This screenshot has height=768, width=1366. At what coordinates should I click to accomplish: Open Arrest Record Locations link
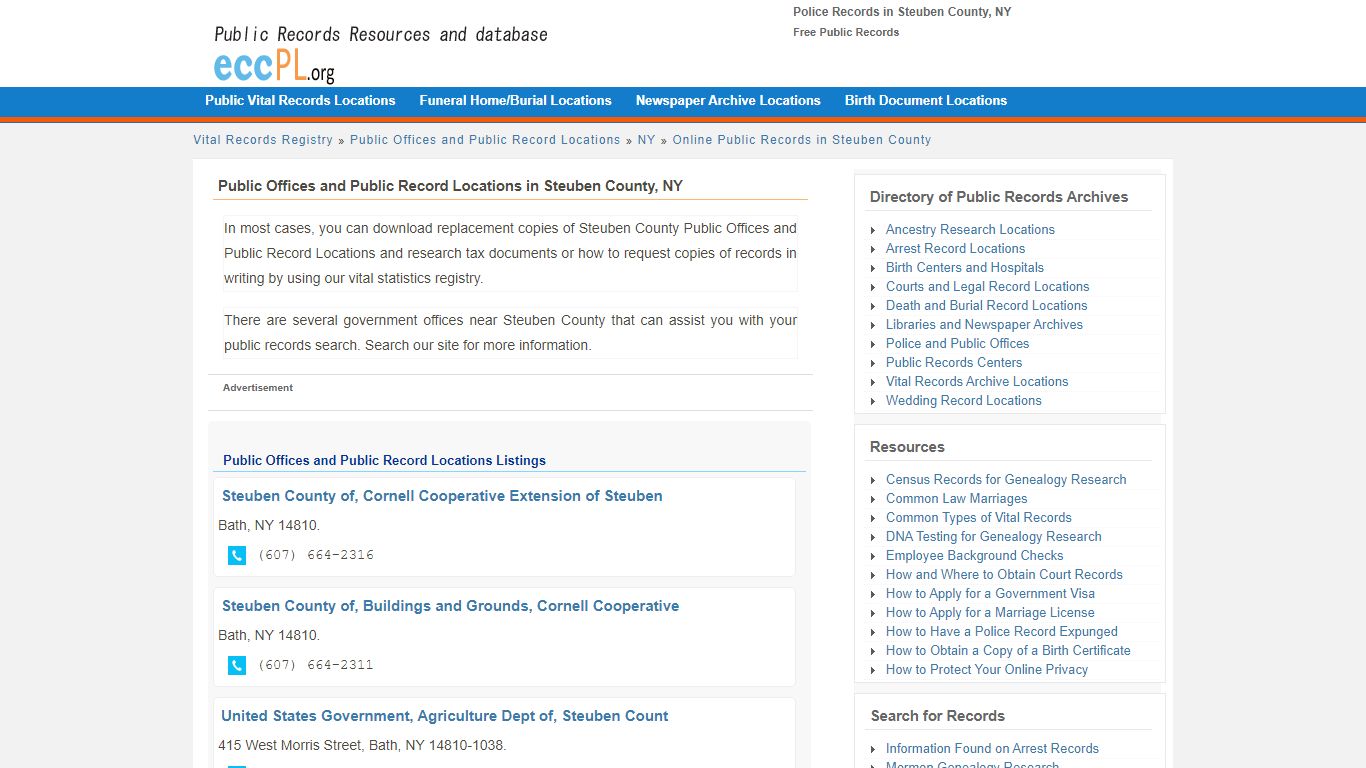tap(955, 249)
